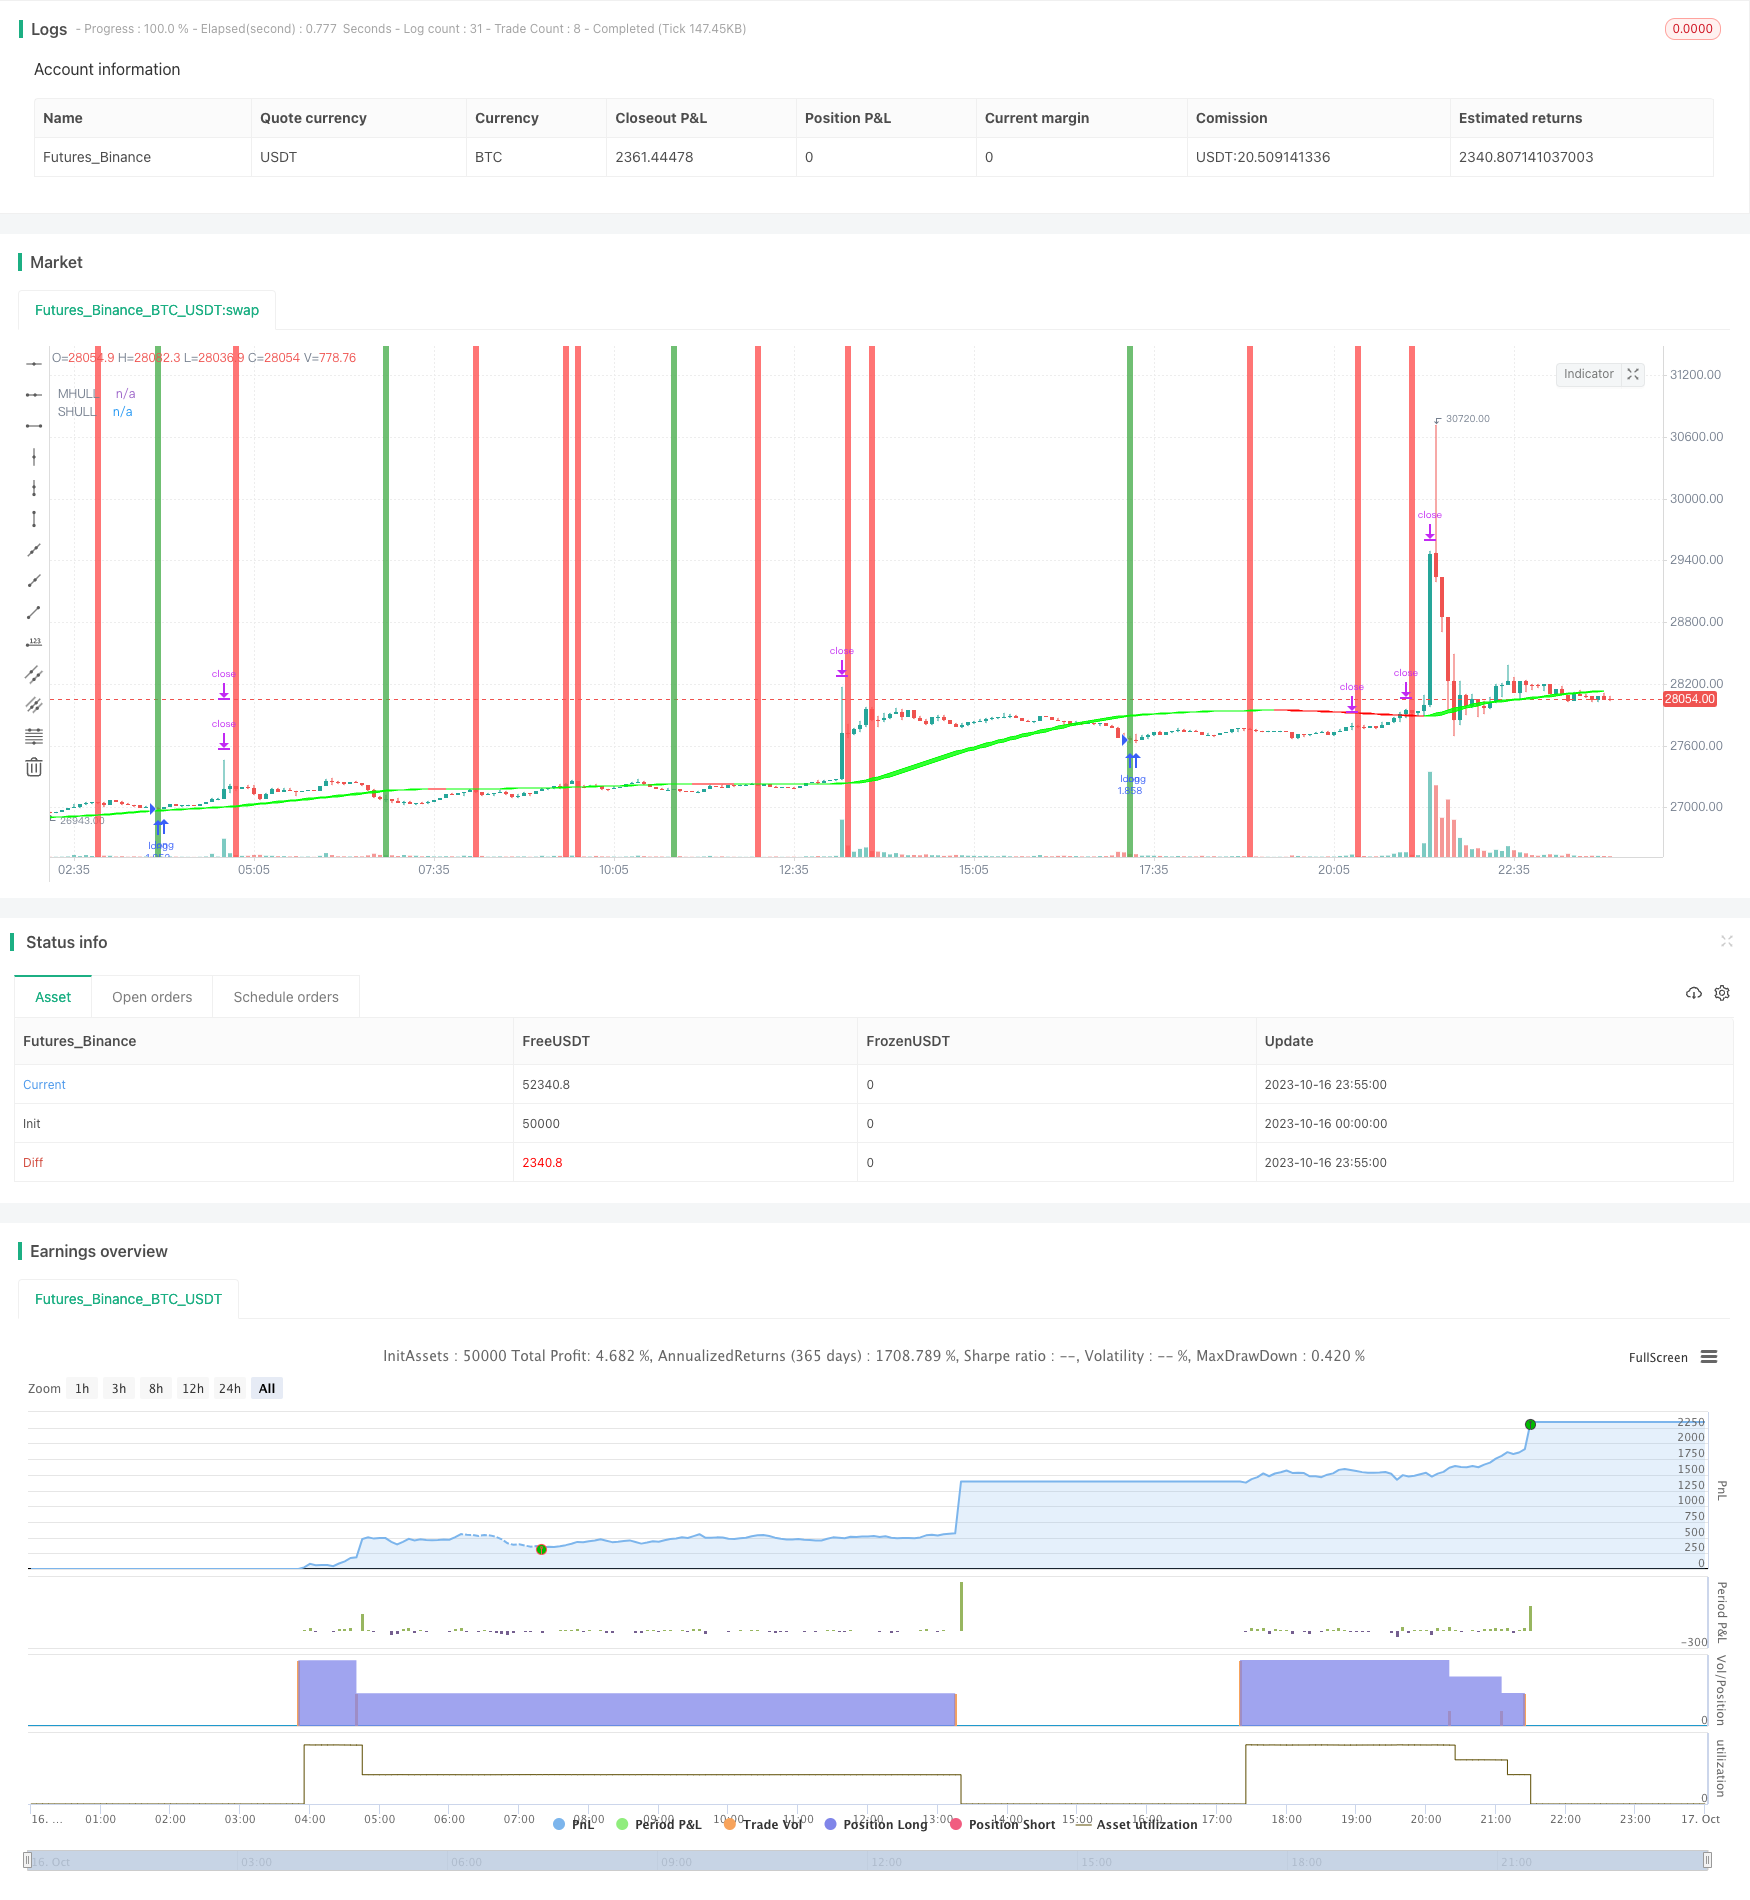Collapse the Indicator panel on the chart
1750x1900 pixels.
(1633, 374)
